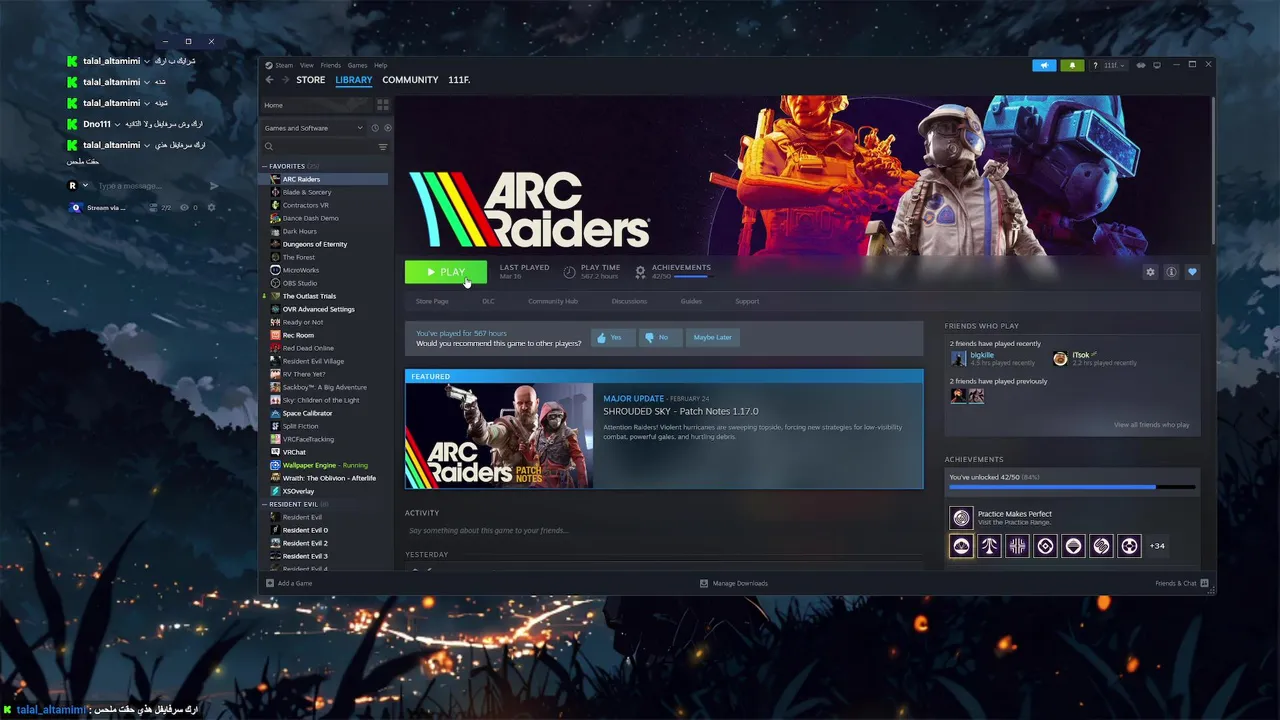The width and height of the screenshot is (1280, 720).
Task: Collapse the FAVORITES category
Action: pos(265,166)
